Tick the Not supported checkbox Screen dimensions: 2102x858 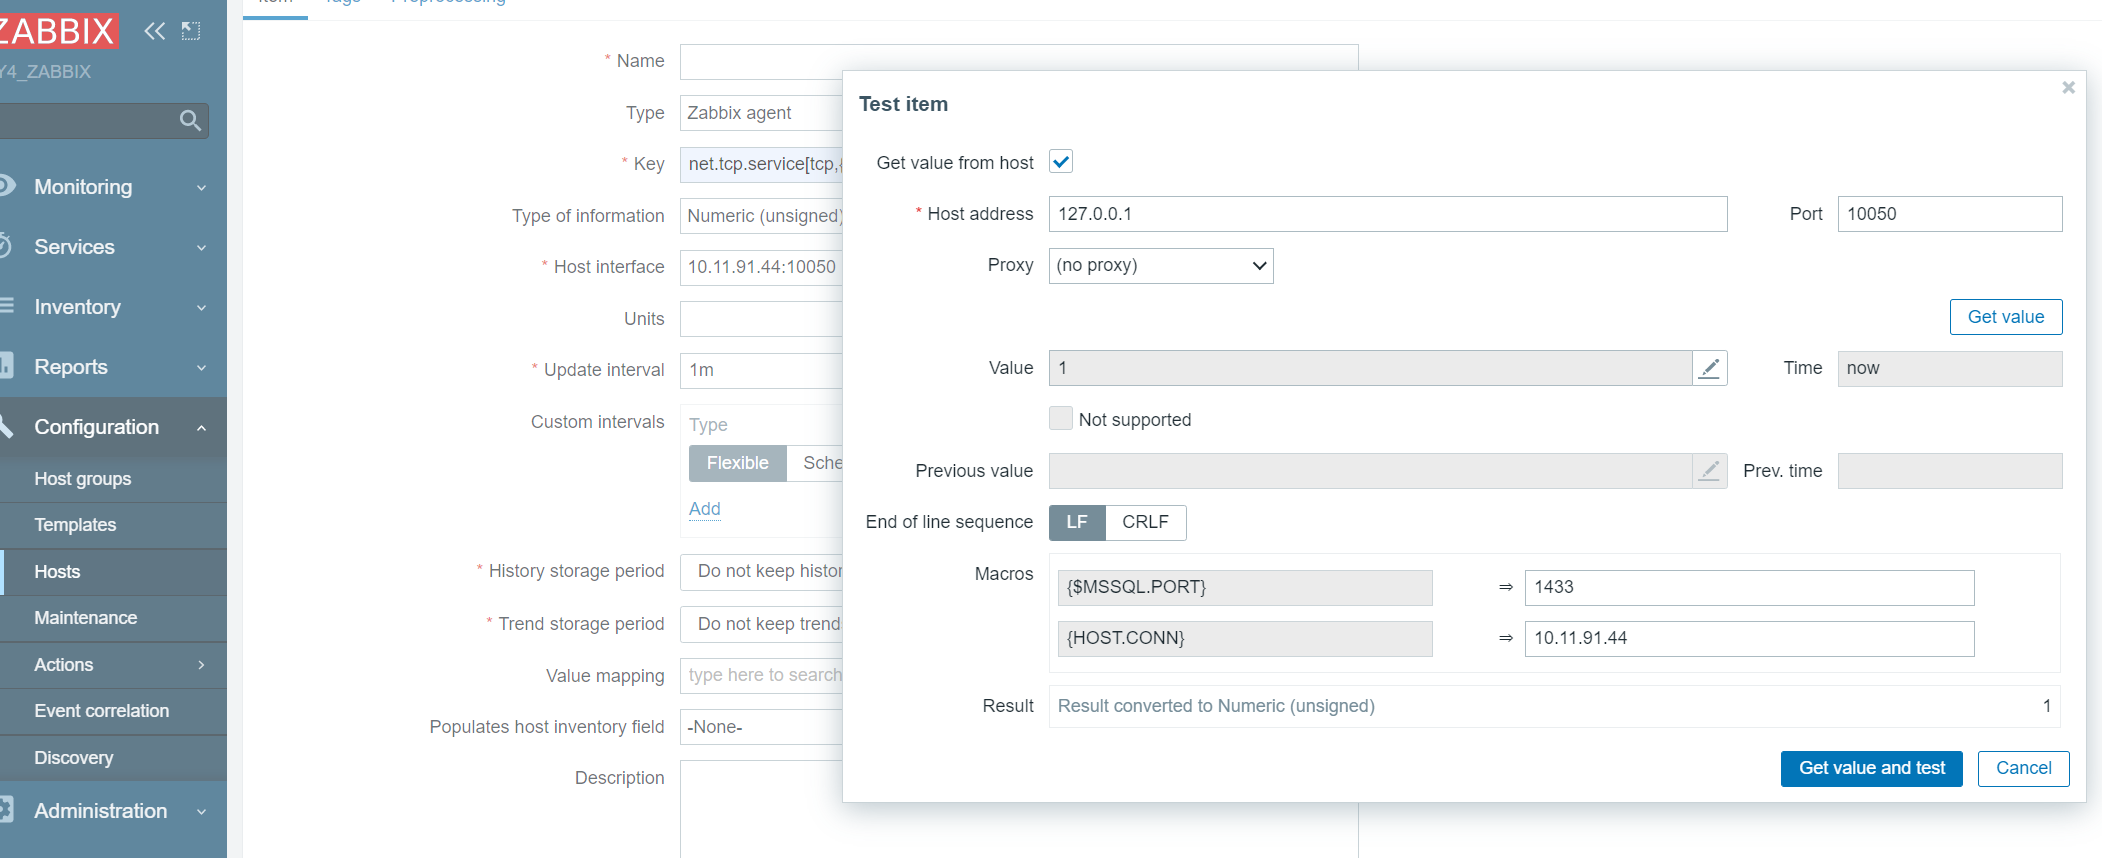click(x=1061, y=419)
